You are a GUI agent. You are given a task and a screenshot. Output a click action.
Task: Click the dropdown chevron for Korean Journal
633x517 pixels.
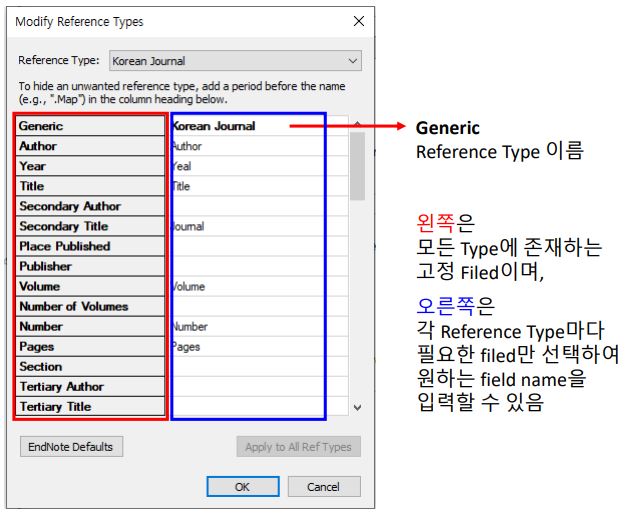point(352,61)
